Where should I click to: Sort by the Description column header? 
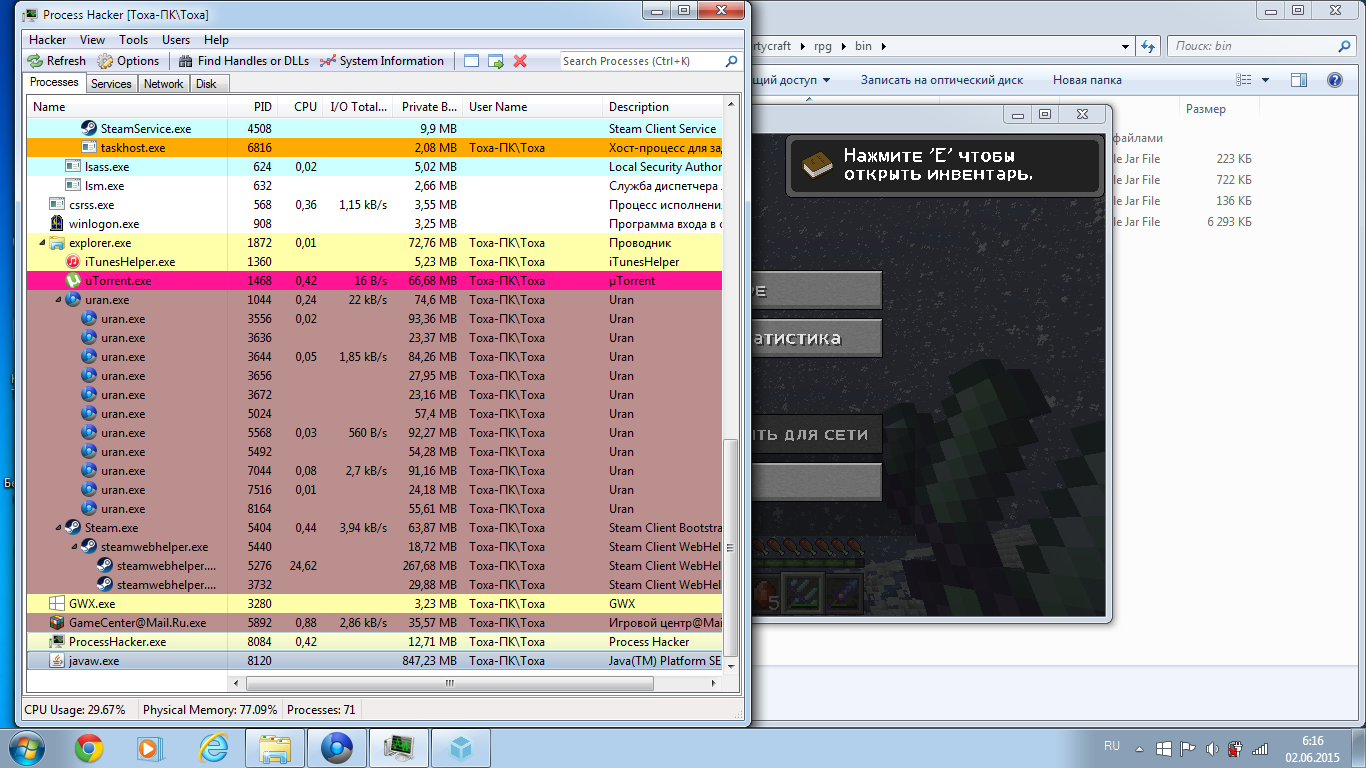coord(662,107)
